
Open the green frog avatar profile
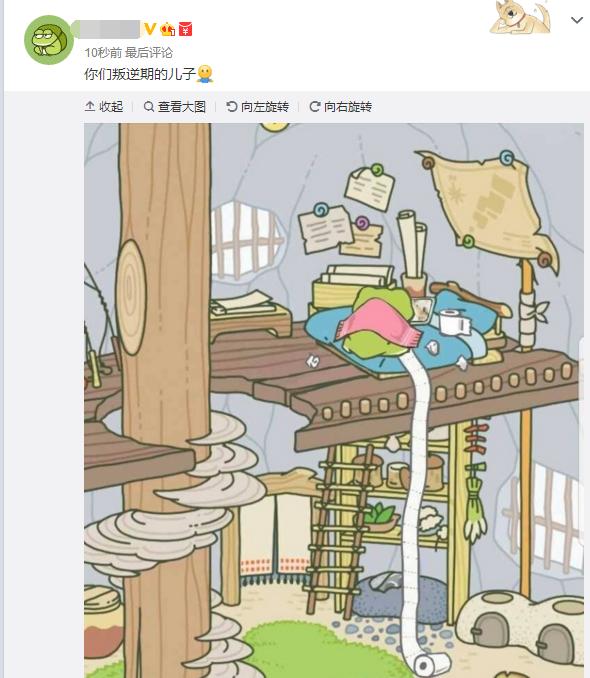pos(49,40)
